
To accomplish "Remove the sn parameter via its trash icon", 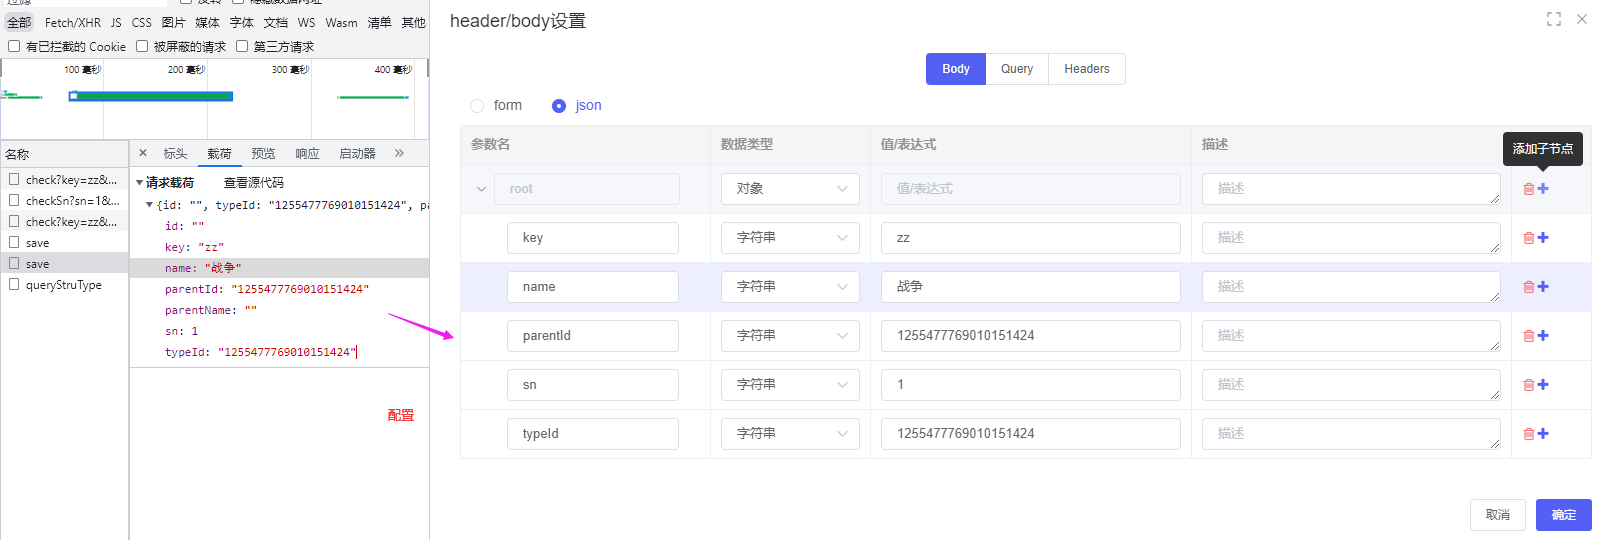I will coord(1528,385).
